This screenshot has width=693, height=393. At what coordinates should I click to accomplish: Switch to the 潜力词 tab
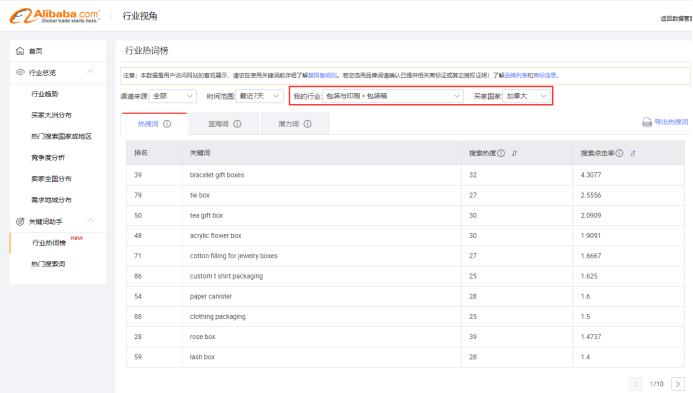pyautogui.click(x=295, y=124)
